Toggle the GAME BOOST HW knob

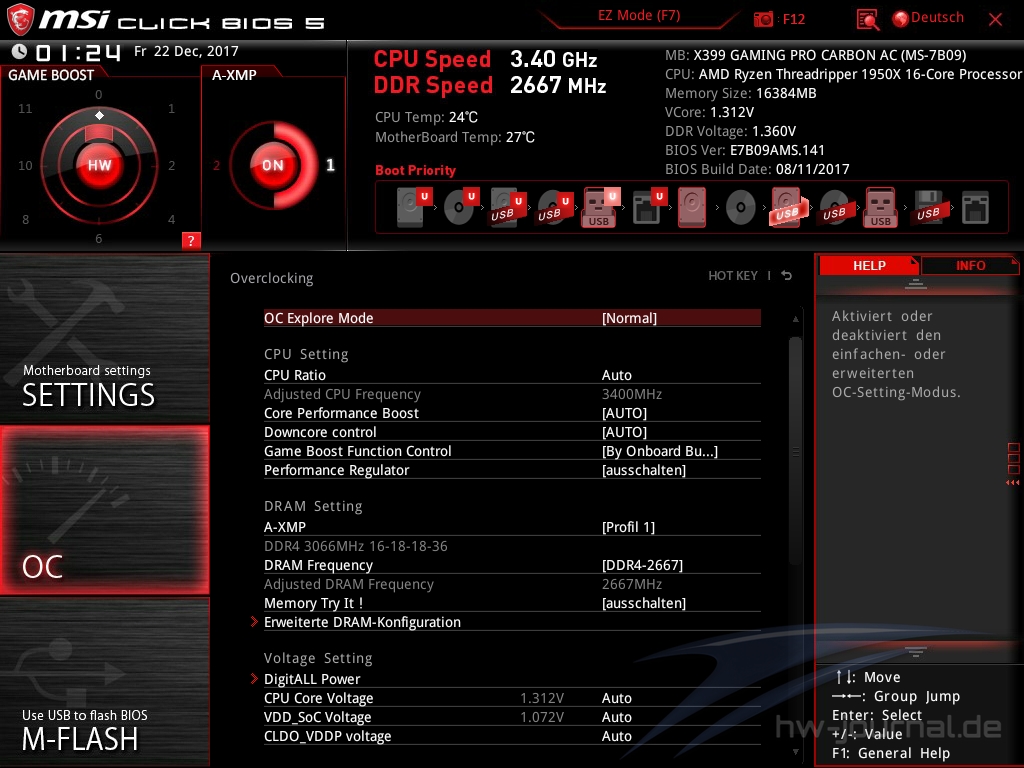tap(99, 165)
